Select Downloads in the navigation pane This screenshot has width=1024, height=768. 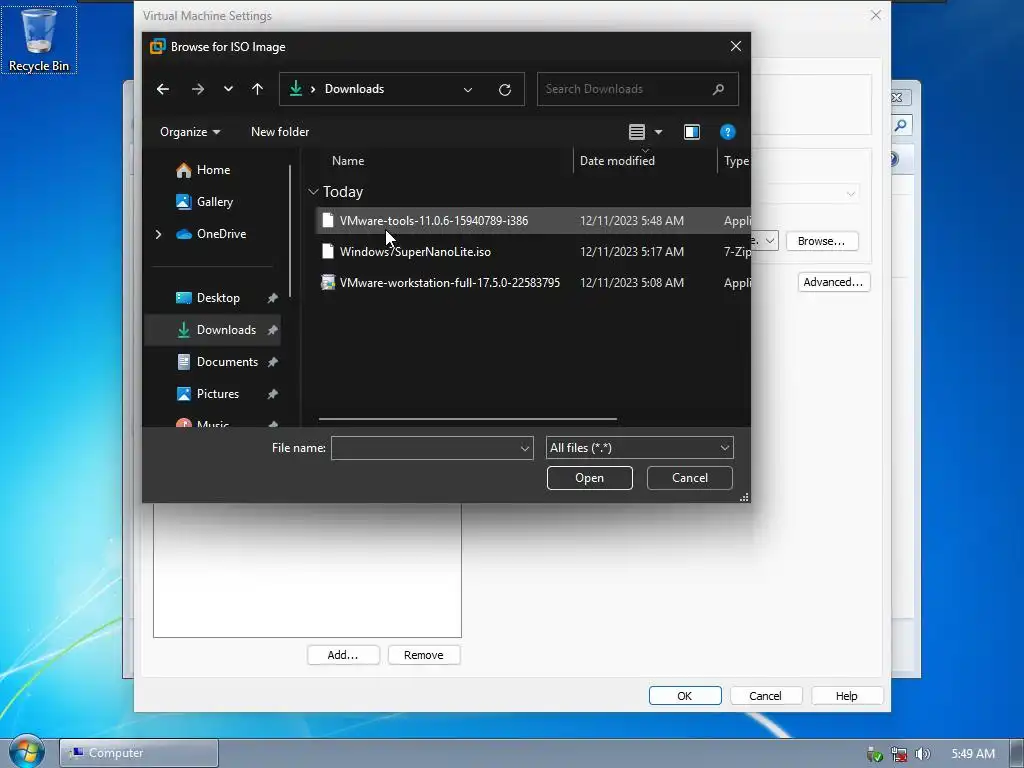pos(213,330)
